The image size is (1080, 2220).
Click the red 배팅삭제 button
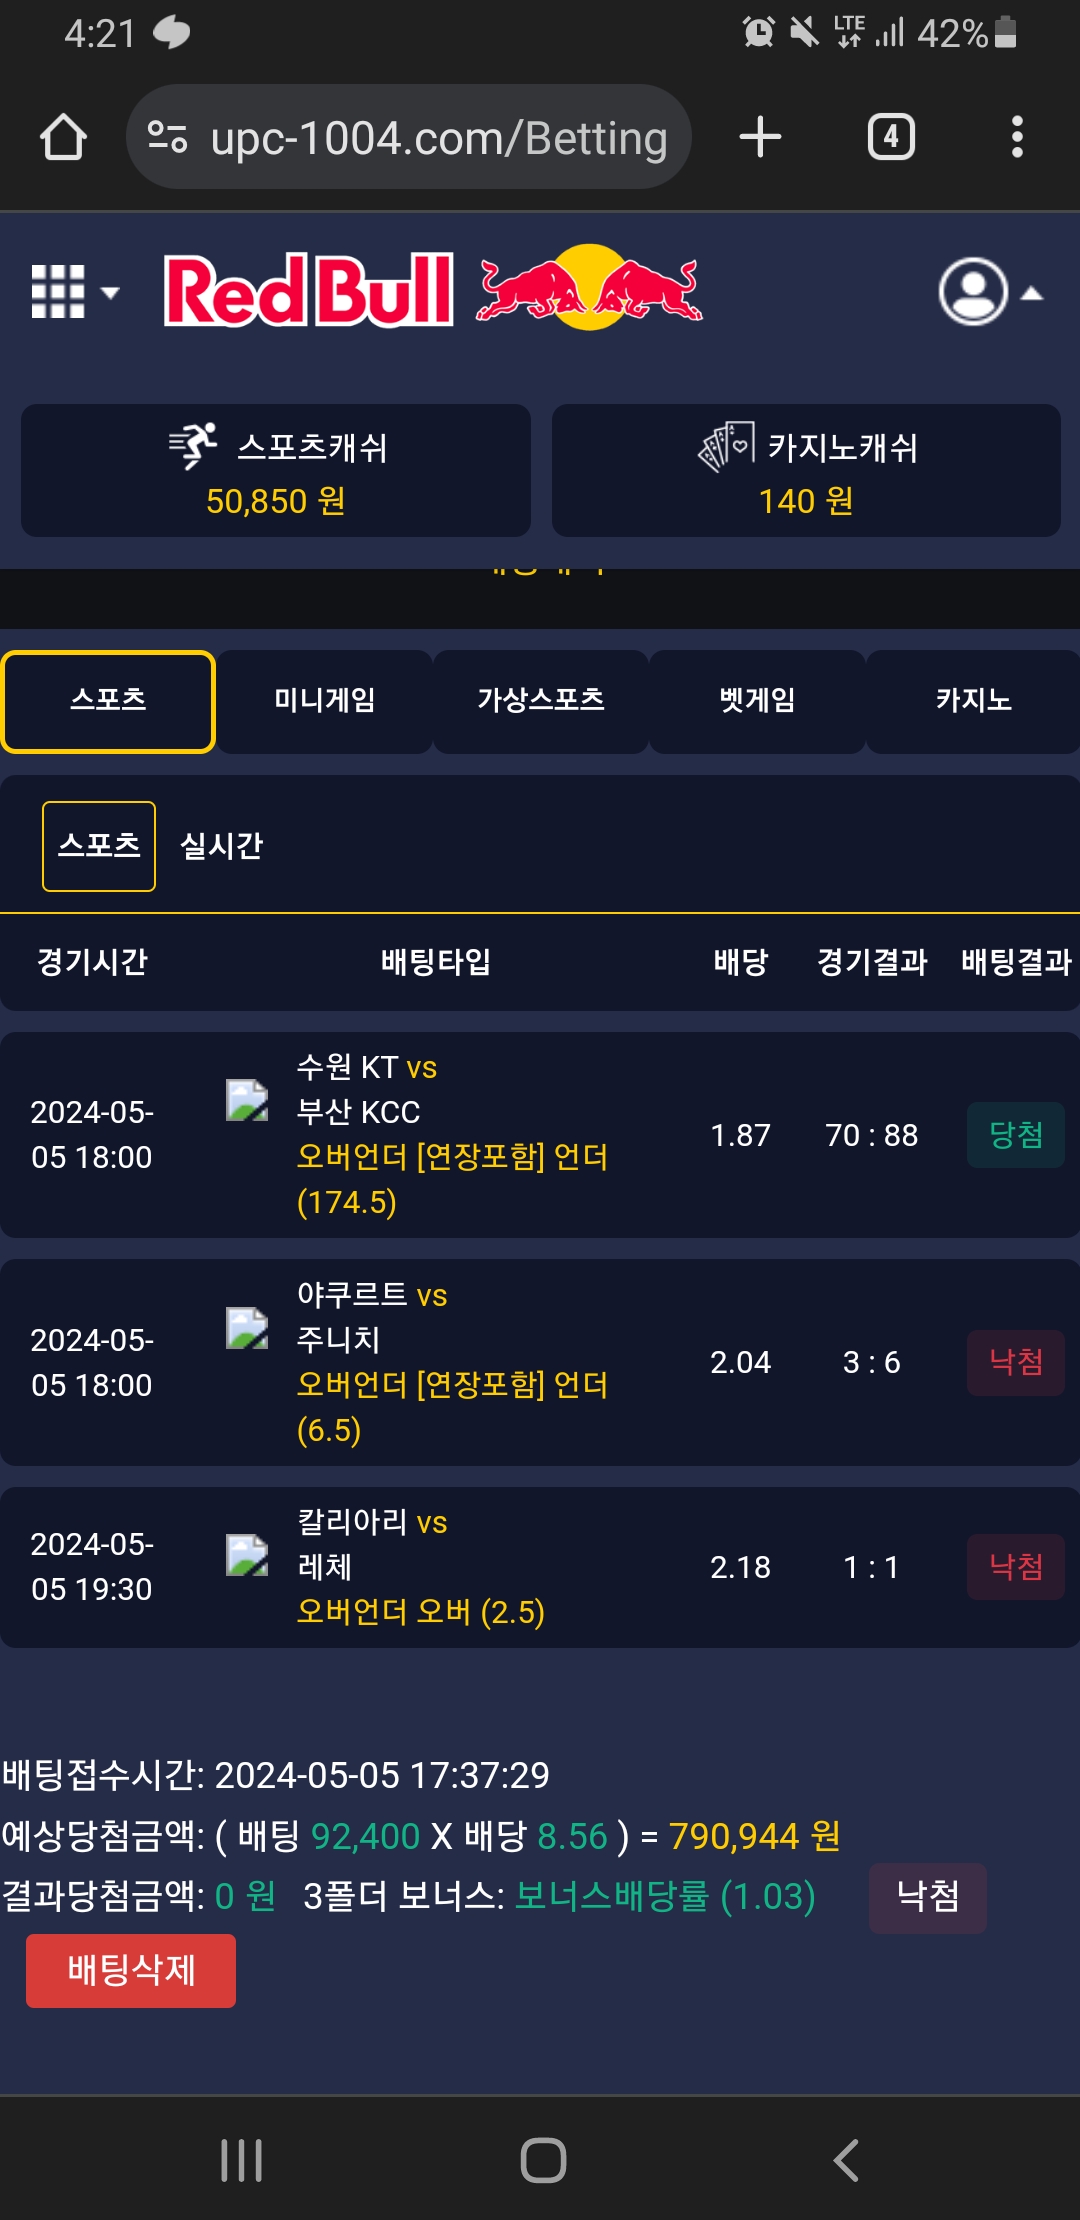click(131, 1970)
